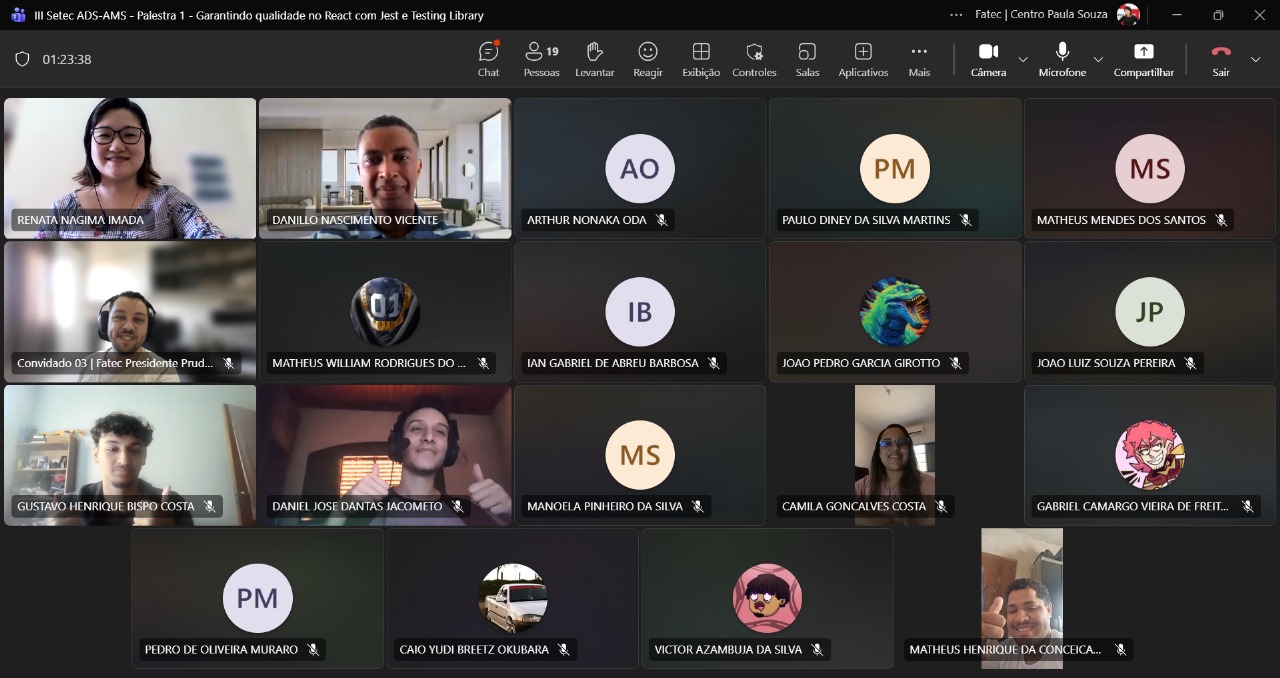Click the shield security indicator icon
The height and width of the screenshot is (678, 1280).
(x=22, y=59)
